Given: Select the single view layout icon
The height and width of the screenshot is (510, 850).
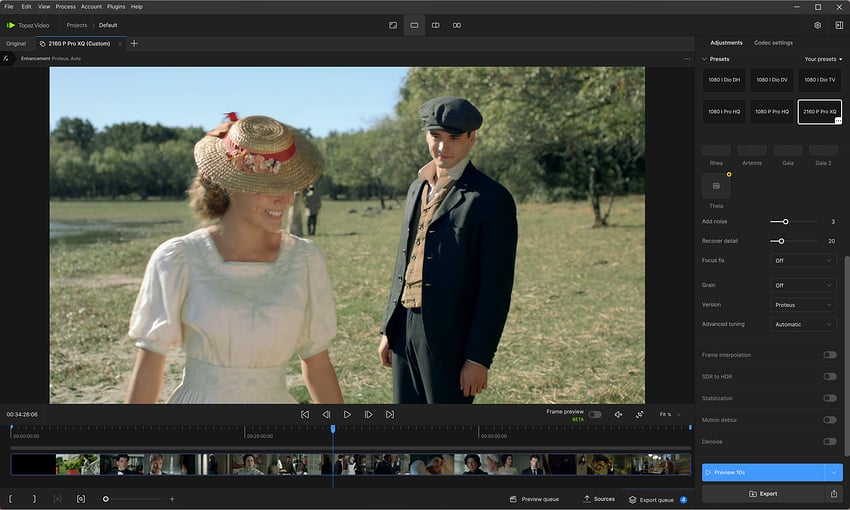Looking at the screenshot, I should [x=414, y=25].
